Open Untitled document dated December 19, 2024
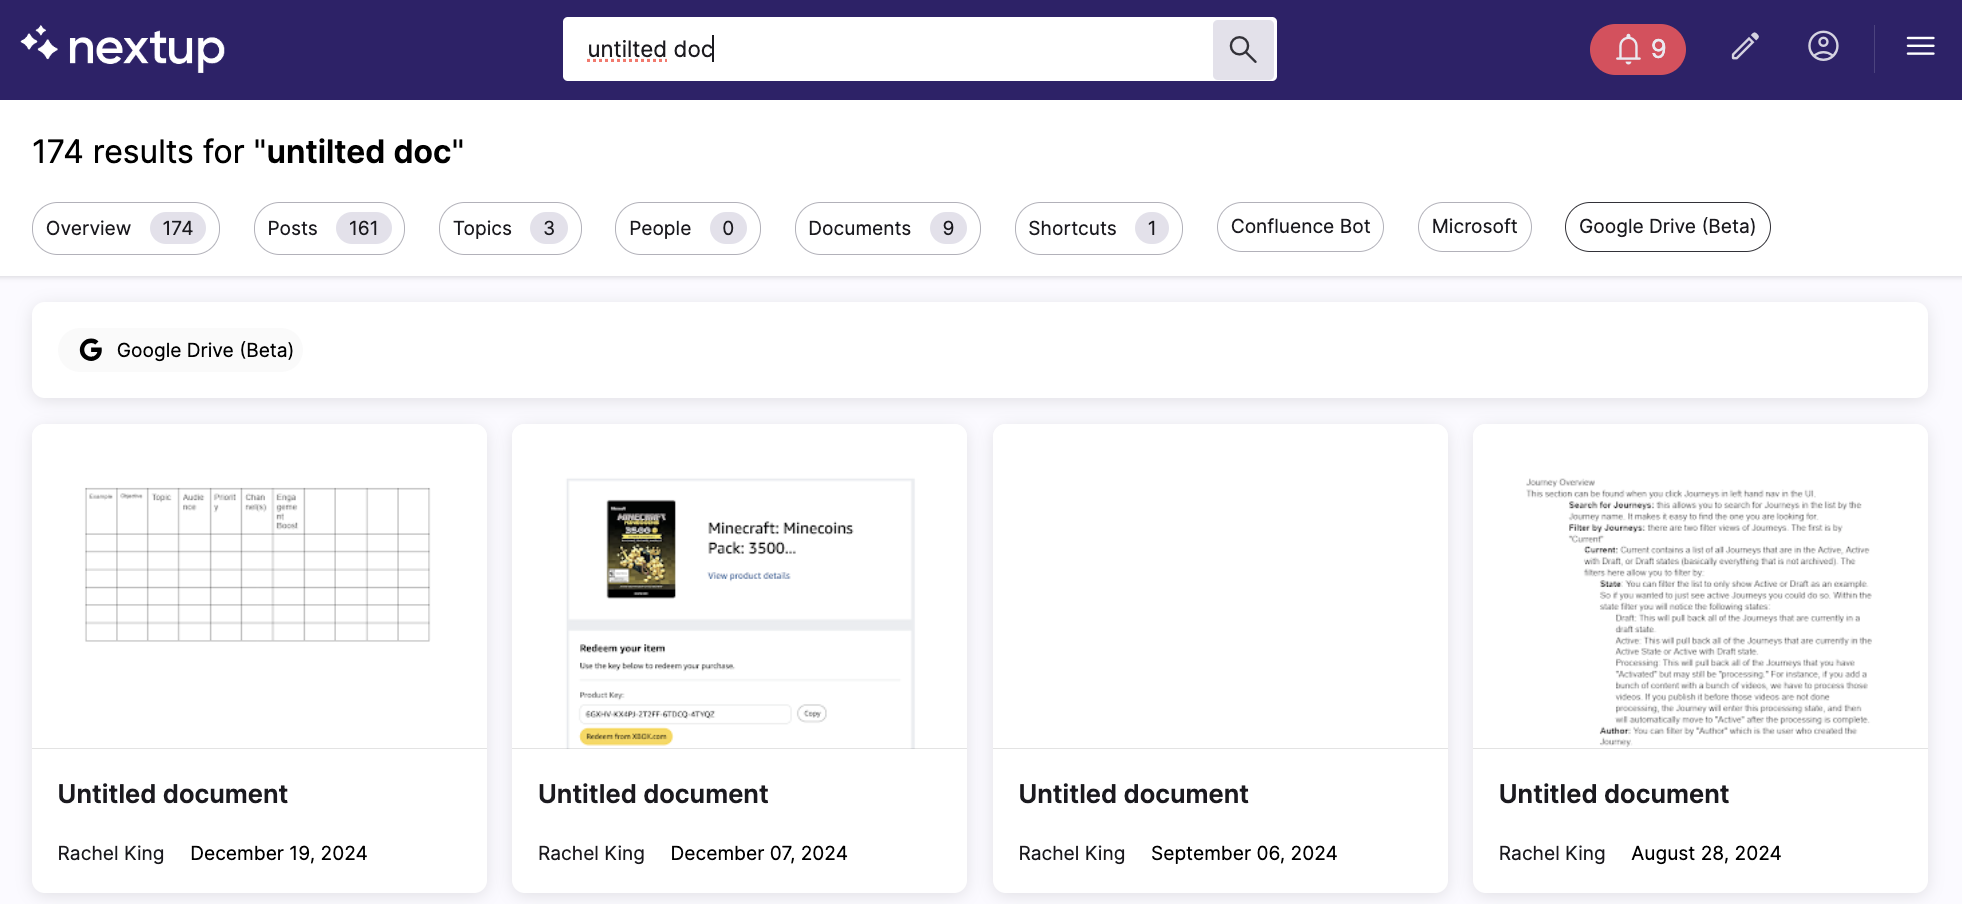 coord(172,794)
